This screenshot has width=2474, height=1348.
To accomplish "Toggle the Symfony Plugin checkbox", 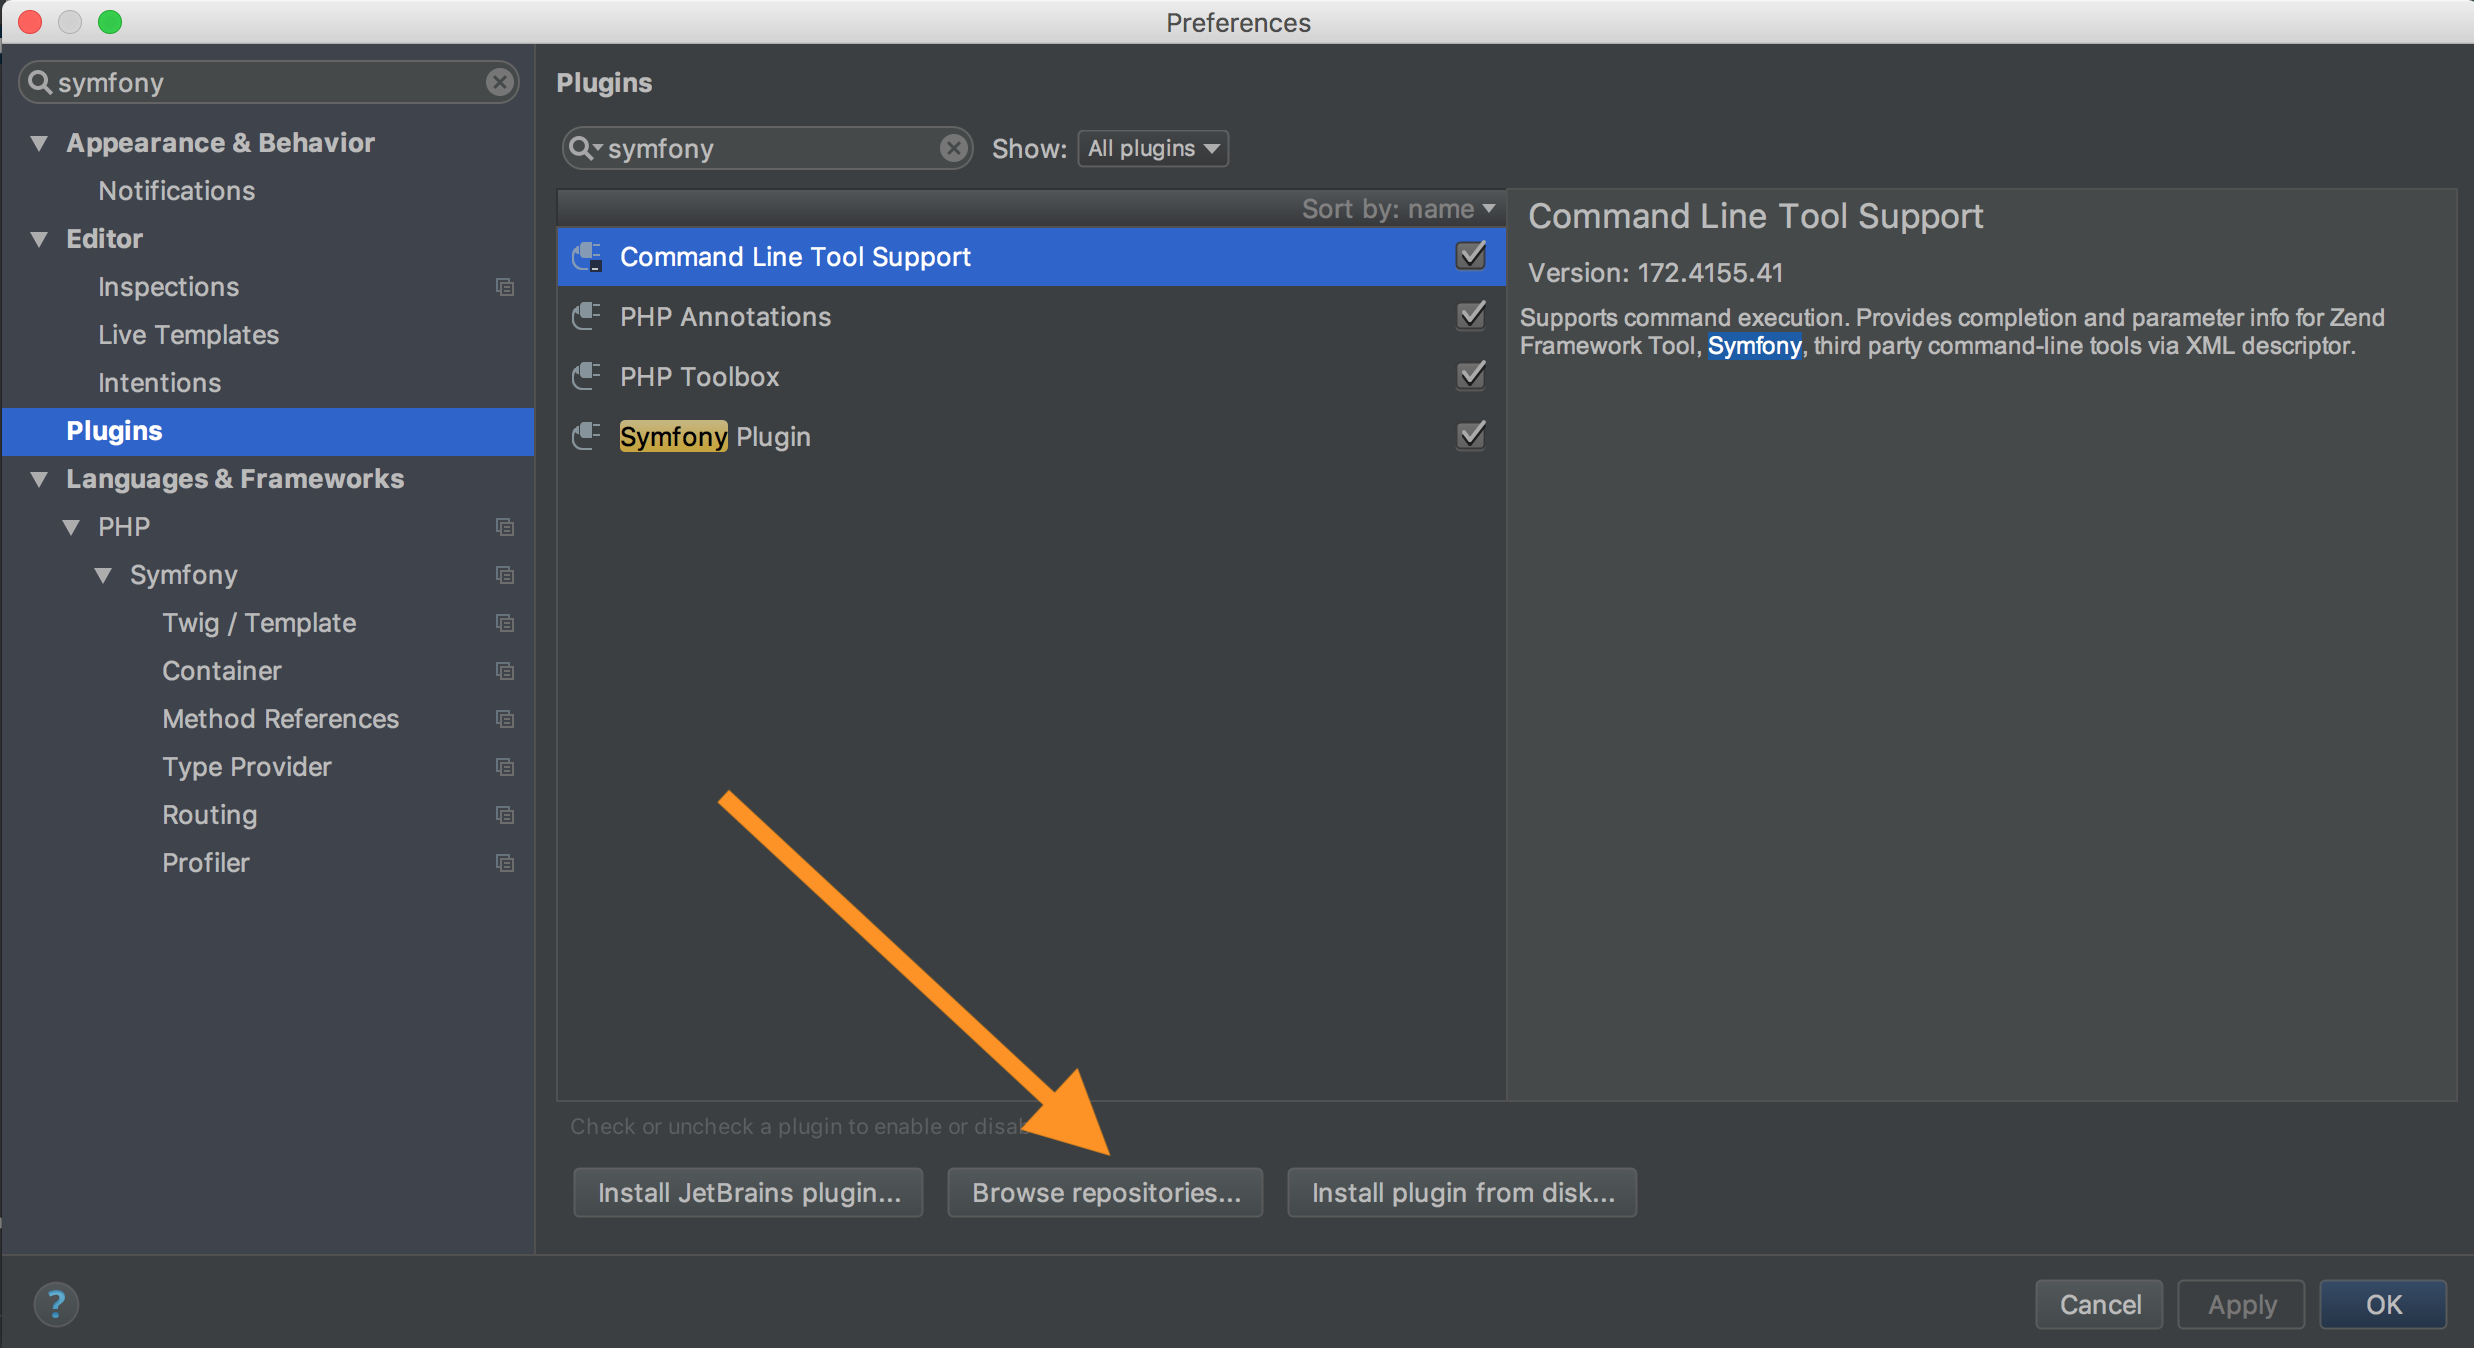I will pyautogui.click(x=1470, y=436).
